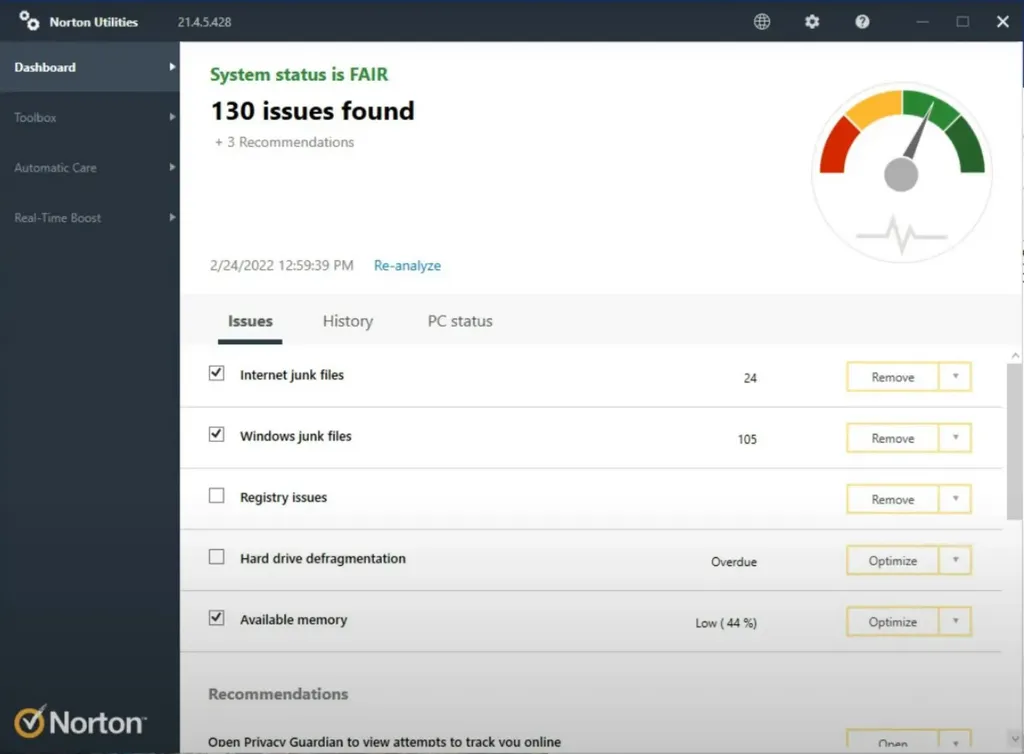Click Remove for Registry issues
The image size is (1024, 754).
[892, 499]
